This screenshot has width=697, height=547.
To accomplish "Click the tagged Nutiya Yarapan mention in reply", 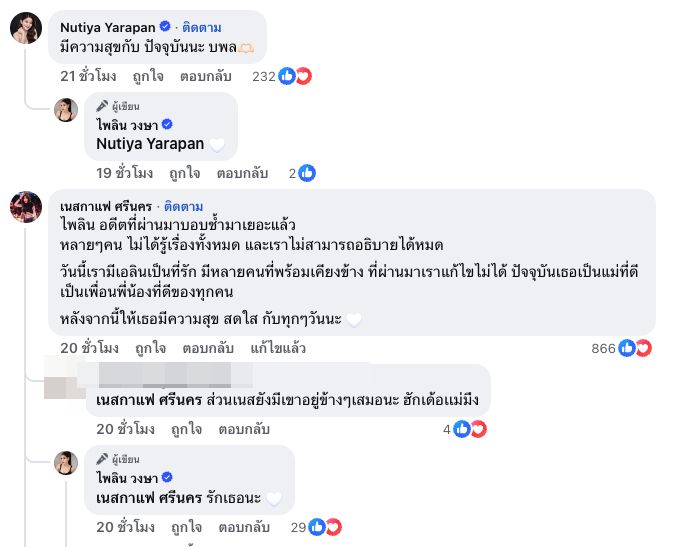I will pyautogui.click(x=150, y=144).
